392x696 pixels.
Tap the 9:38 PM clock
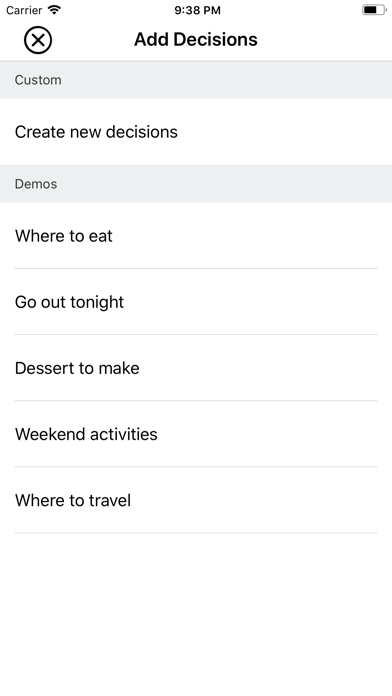click(x=197, y=10)
